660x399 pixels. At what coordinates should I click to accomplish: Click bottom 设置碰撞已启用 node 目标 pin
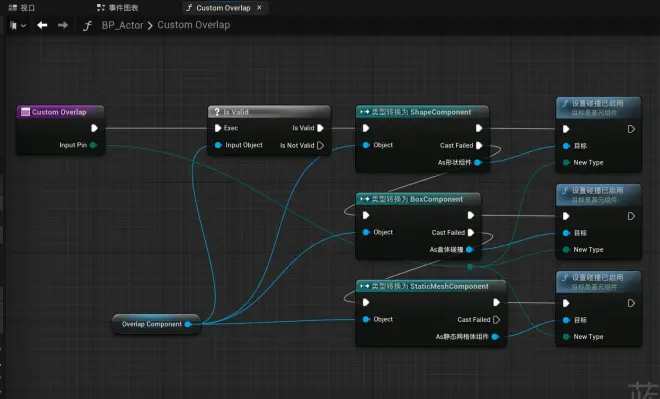pyautogui.click(x=566, y=320)
